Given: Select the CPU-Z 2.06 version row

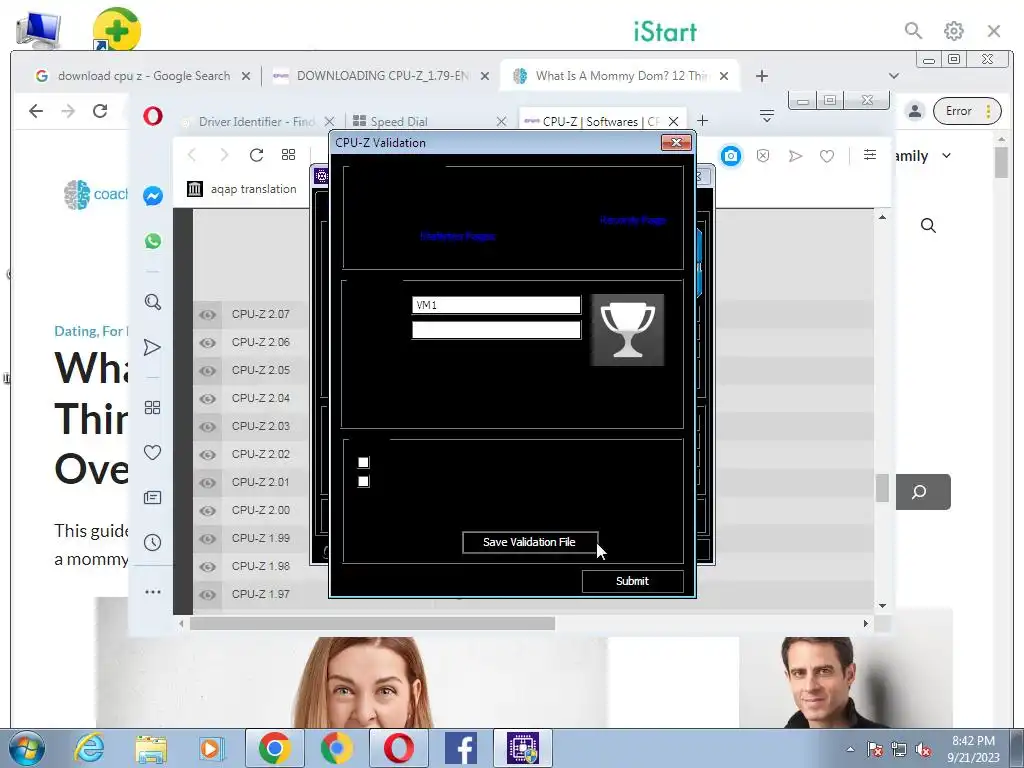Looking at the screenshot, I should pos(261,342).
